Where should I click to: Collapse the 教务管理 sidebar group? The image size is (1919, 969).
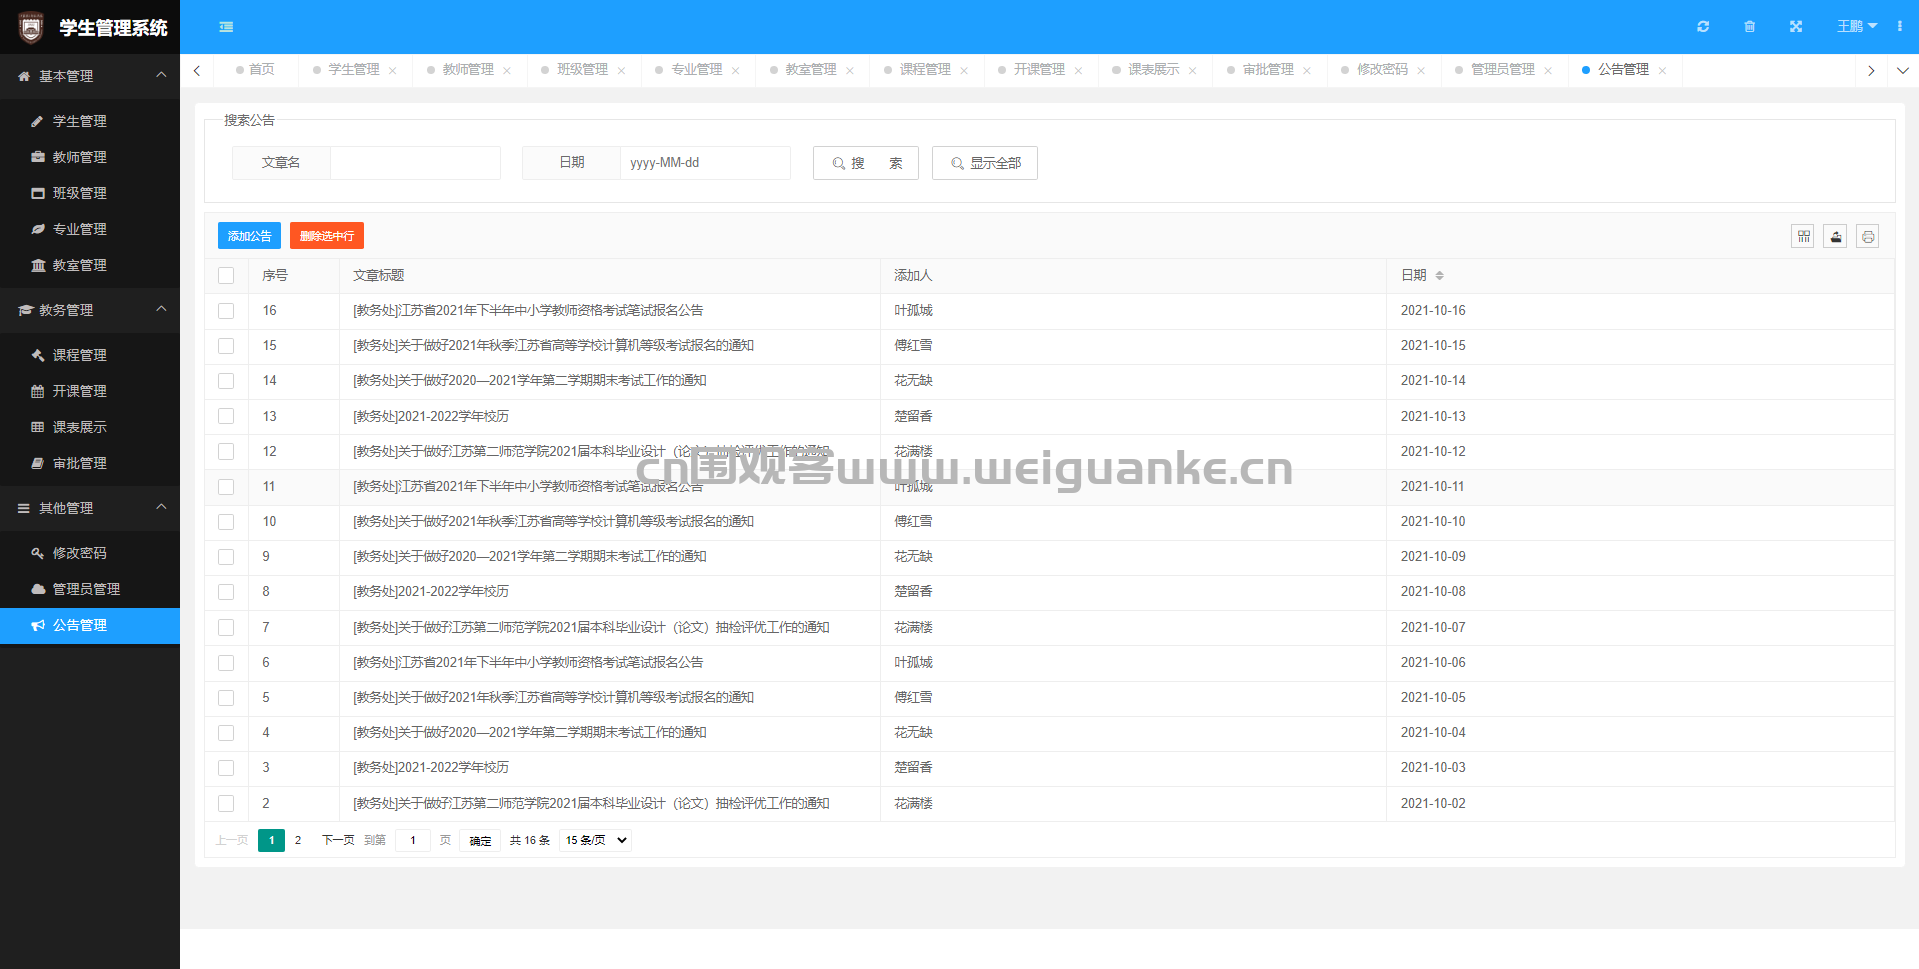tap(90, 310)
